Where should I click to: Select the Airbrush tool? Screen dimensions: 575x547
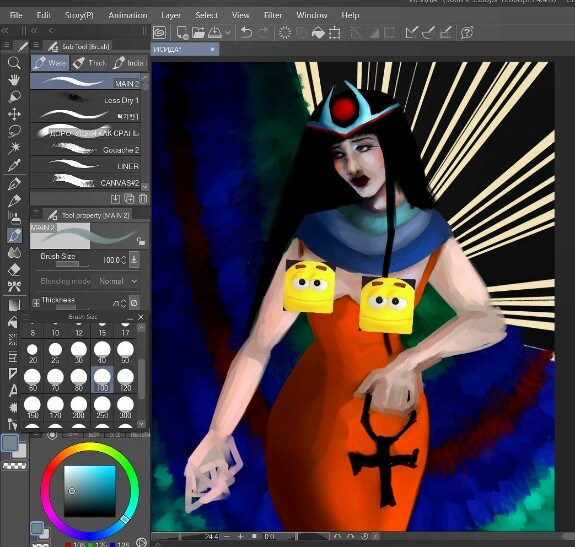[x=14, y=218]
